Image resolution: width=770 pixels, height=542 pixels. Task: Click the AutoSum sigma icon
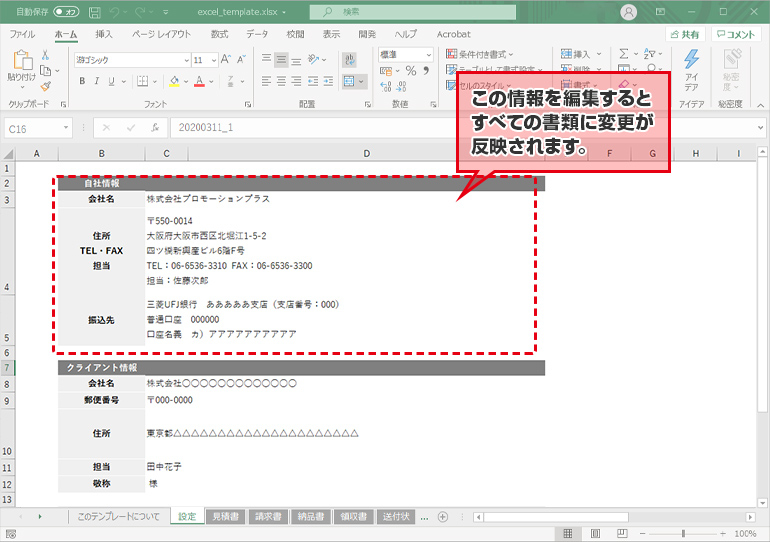pos(624,54)
